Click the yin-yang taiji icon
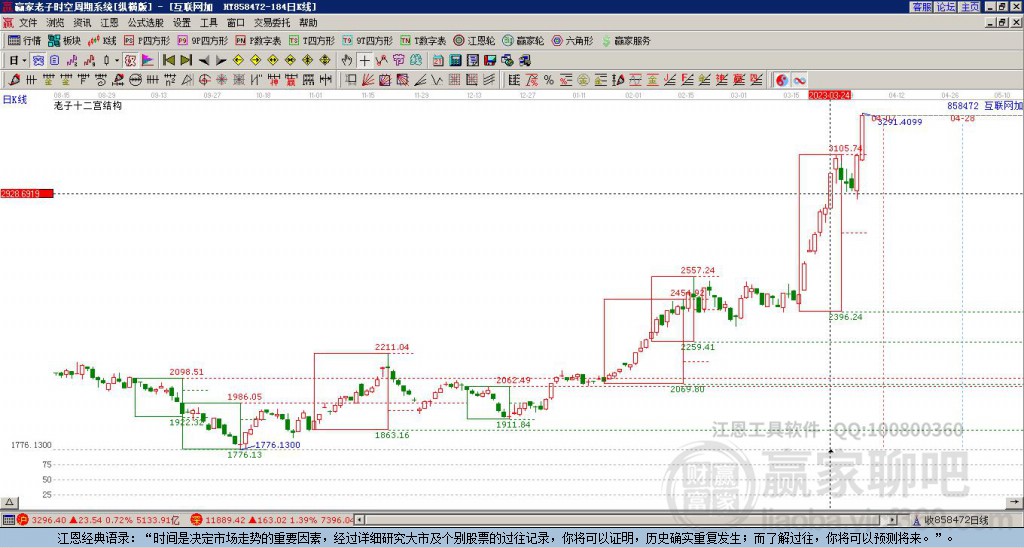 (782, 80)
